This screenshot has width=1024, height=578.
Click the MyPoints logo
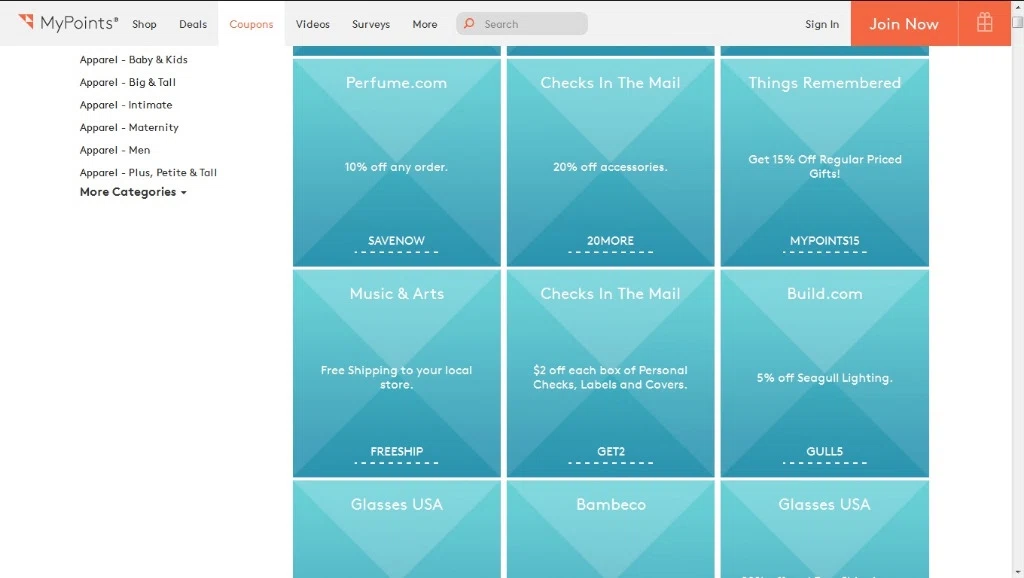pyautogui.click(x=68, y=23)
